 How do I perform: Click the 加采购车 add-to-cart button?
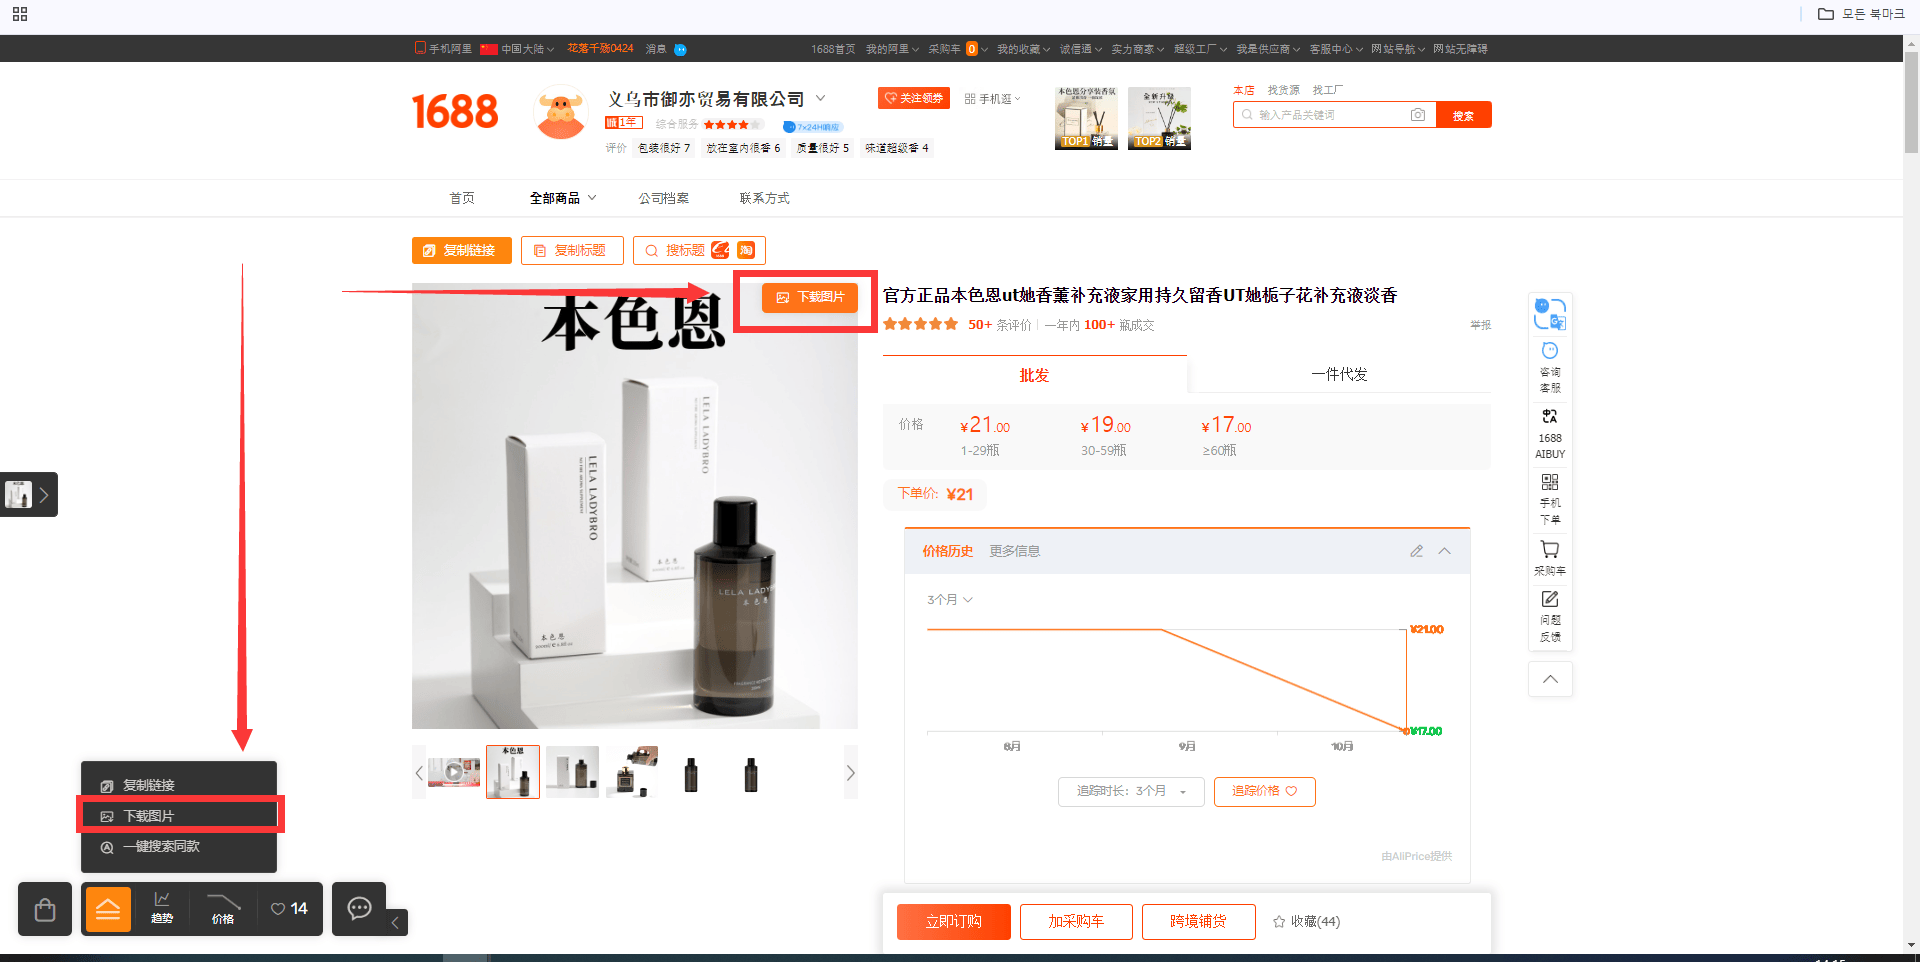click(x=1076, y=921)
